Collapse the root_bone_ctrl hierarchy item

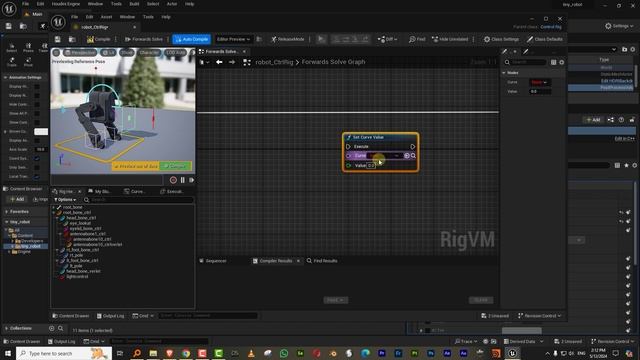coord(54,213)
